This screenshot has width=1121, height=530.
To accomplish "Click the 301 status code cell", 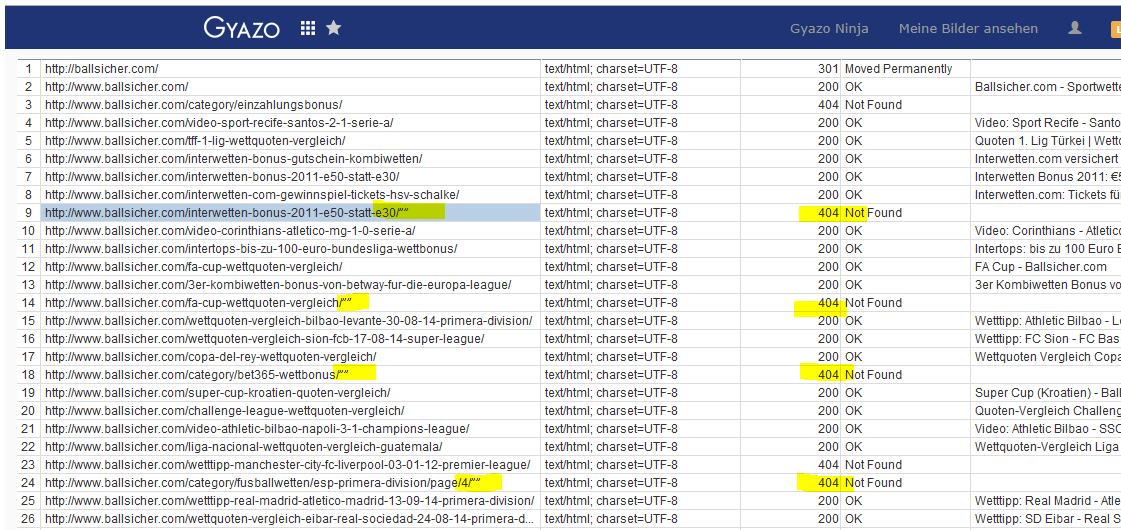I will coord(828,69).
